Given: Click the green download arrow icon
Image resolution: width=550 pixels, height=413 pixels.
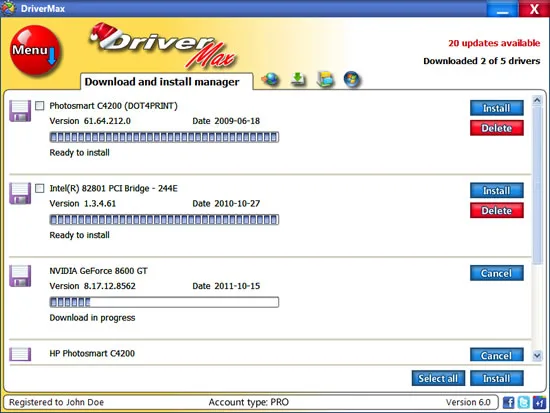Looking at the screenshot, I should click(x=298, y=79).
